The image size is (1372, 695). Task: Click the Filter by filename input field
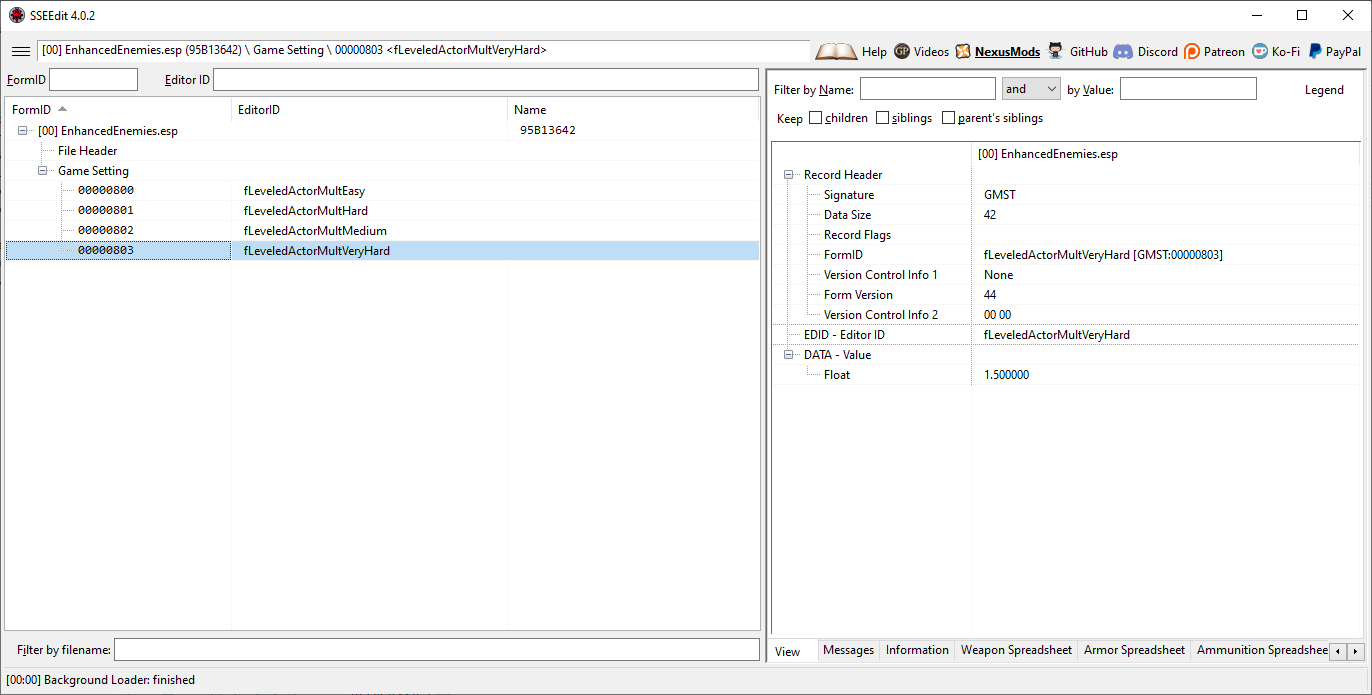(x=436, y=650)
